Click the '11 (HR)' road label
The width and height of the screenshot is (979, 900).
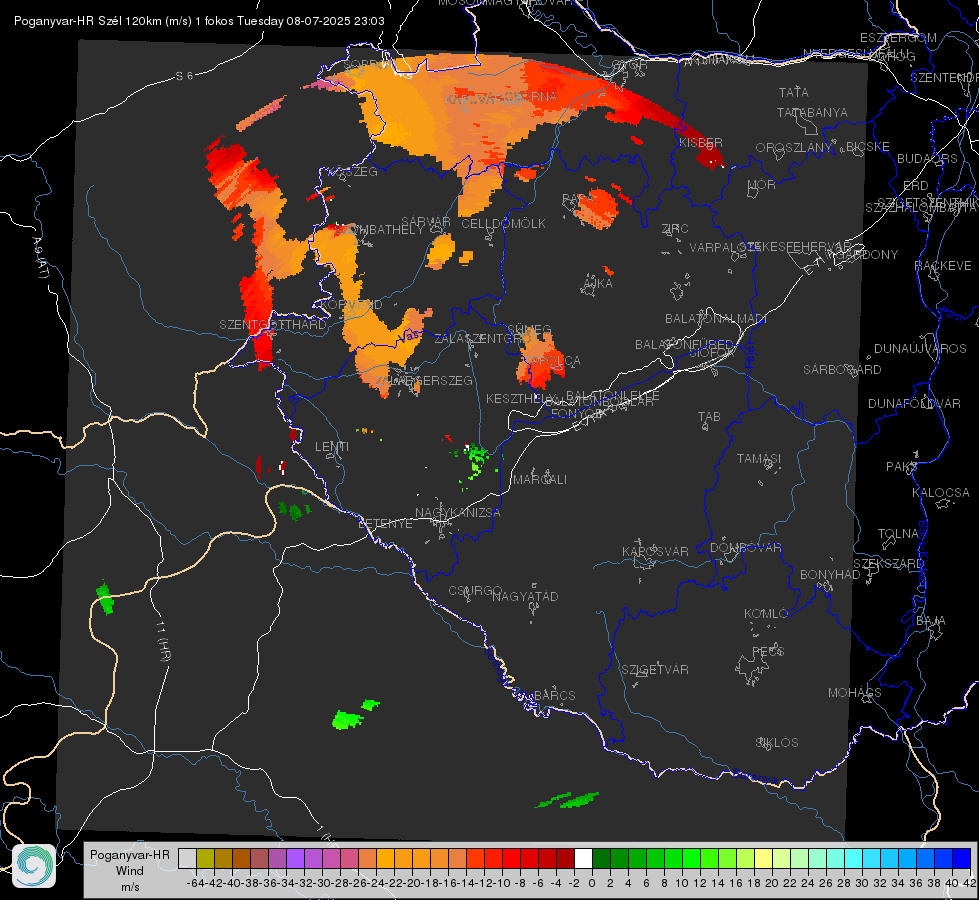click(164, 643)
